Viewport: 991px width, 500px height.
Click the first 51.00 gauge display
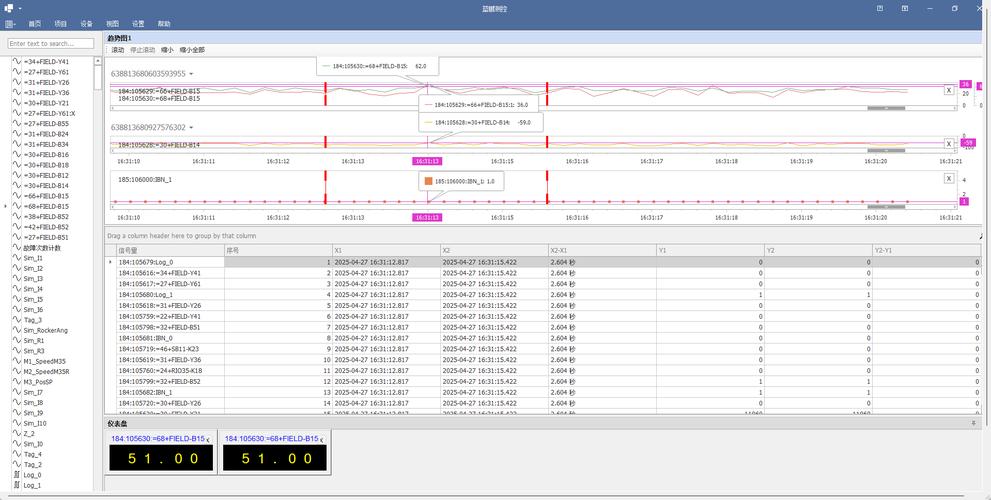coord(161,458)
